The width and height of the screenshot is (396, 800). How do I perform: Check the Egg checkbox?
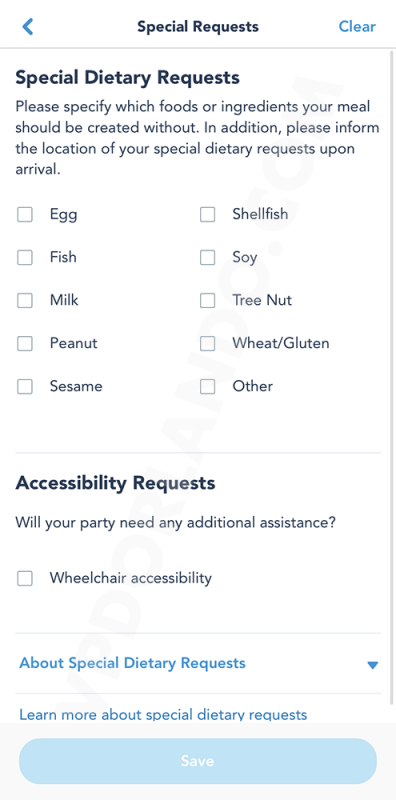point(25,214)
